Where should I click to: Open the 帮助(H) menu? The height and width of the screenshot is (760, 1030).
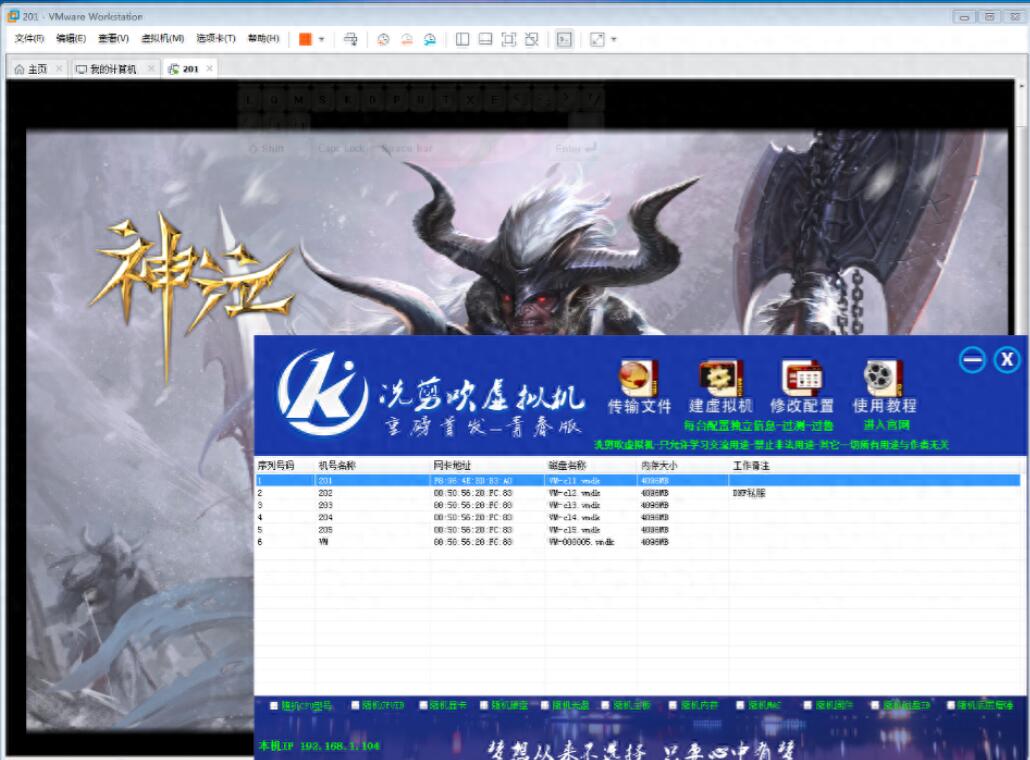coord(263,39)
